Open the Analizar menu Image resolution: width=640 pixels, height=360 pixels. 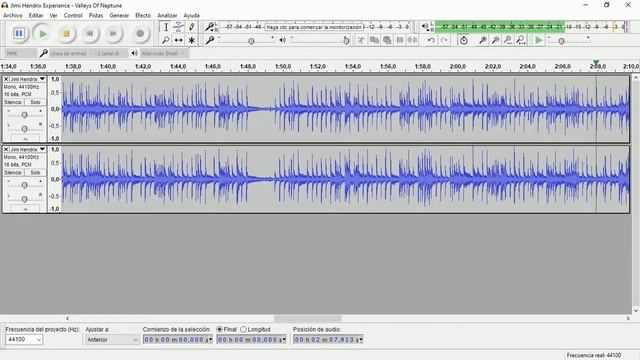point(167,15)
